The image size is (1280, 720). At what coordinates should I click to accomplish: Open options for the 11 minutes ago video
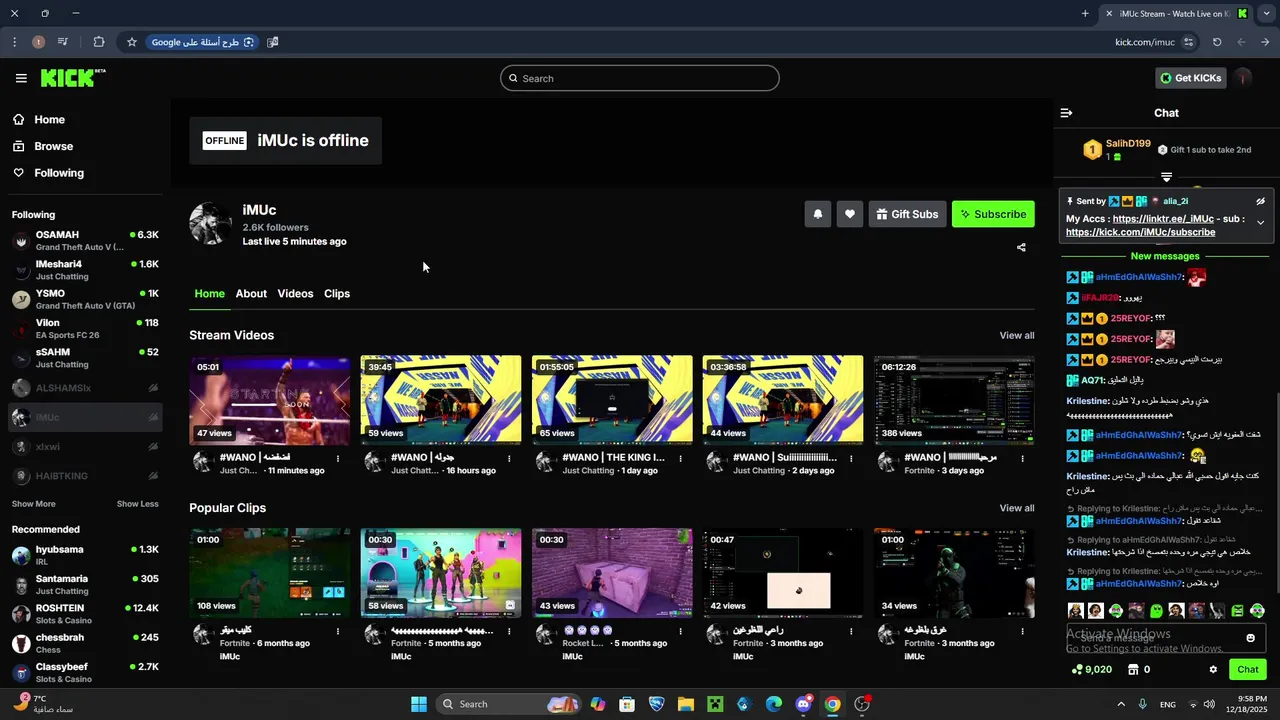(x=338, y=459)
